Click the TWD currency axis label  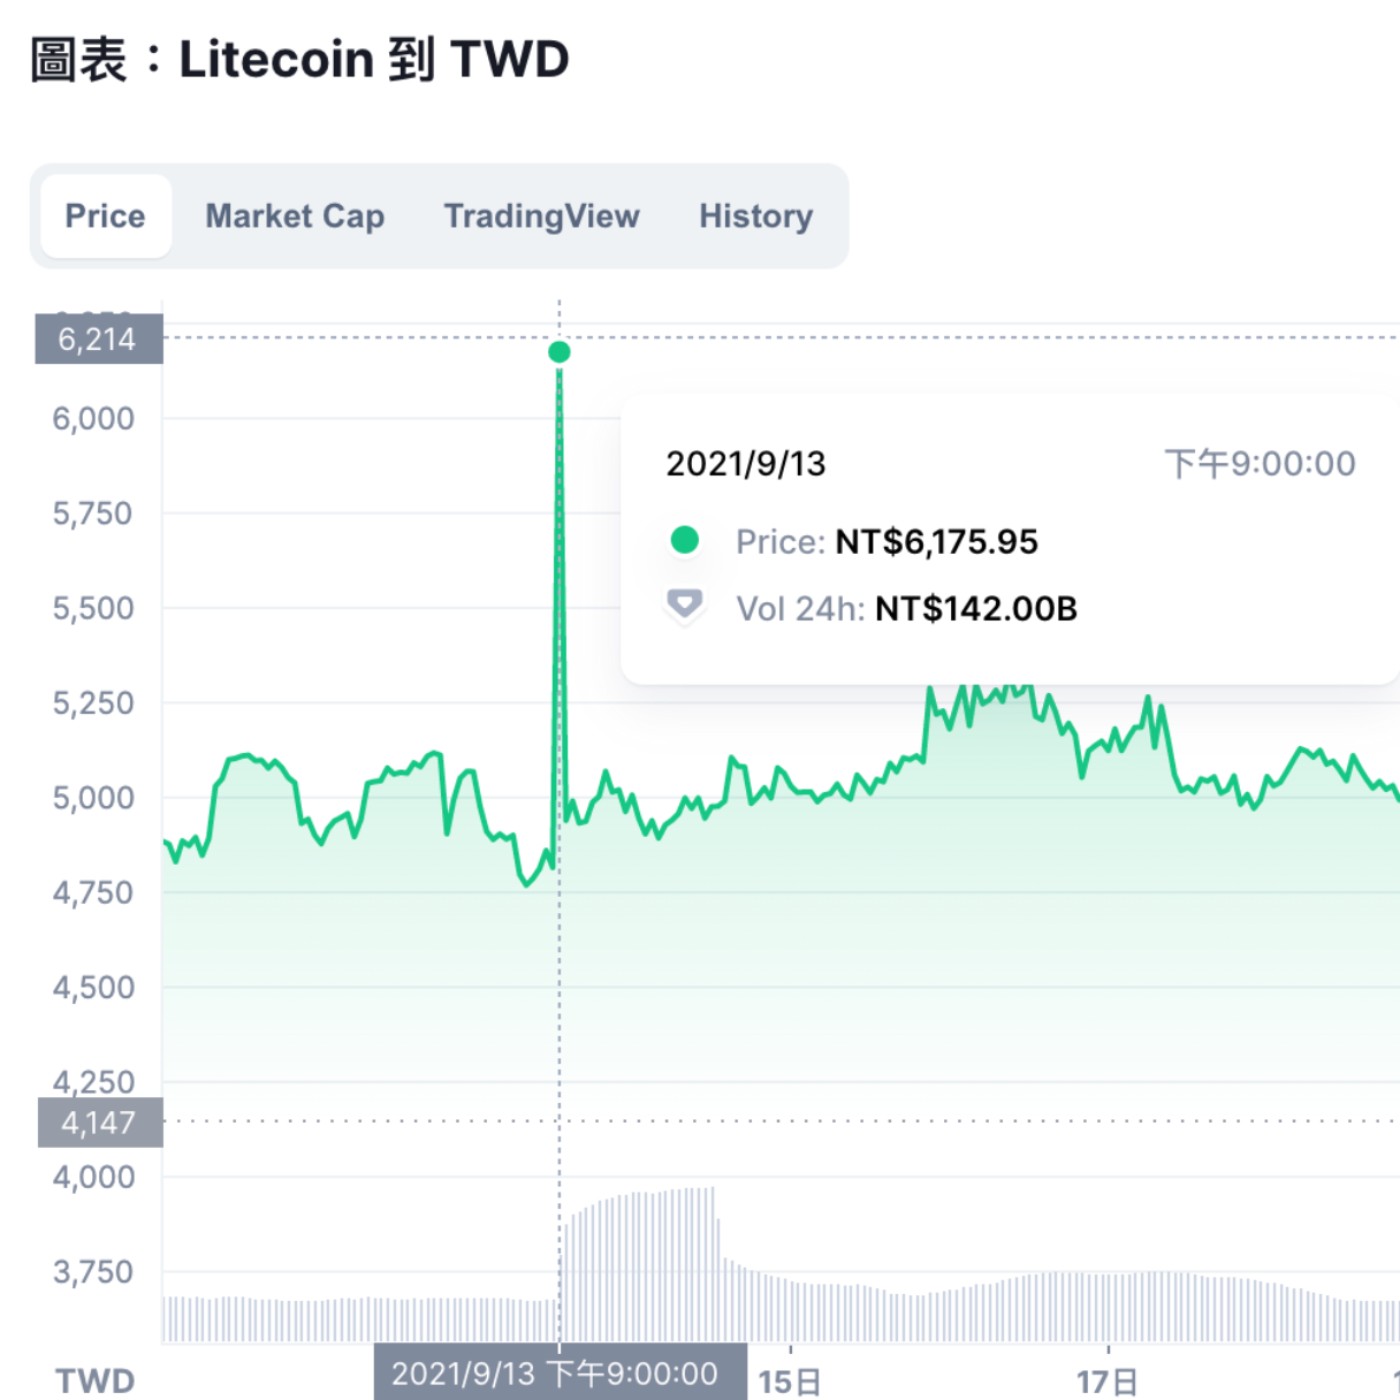95,1381
